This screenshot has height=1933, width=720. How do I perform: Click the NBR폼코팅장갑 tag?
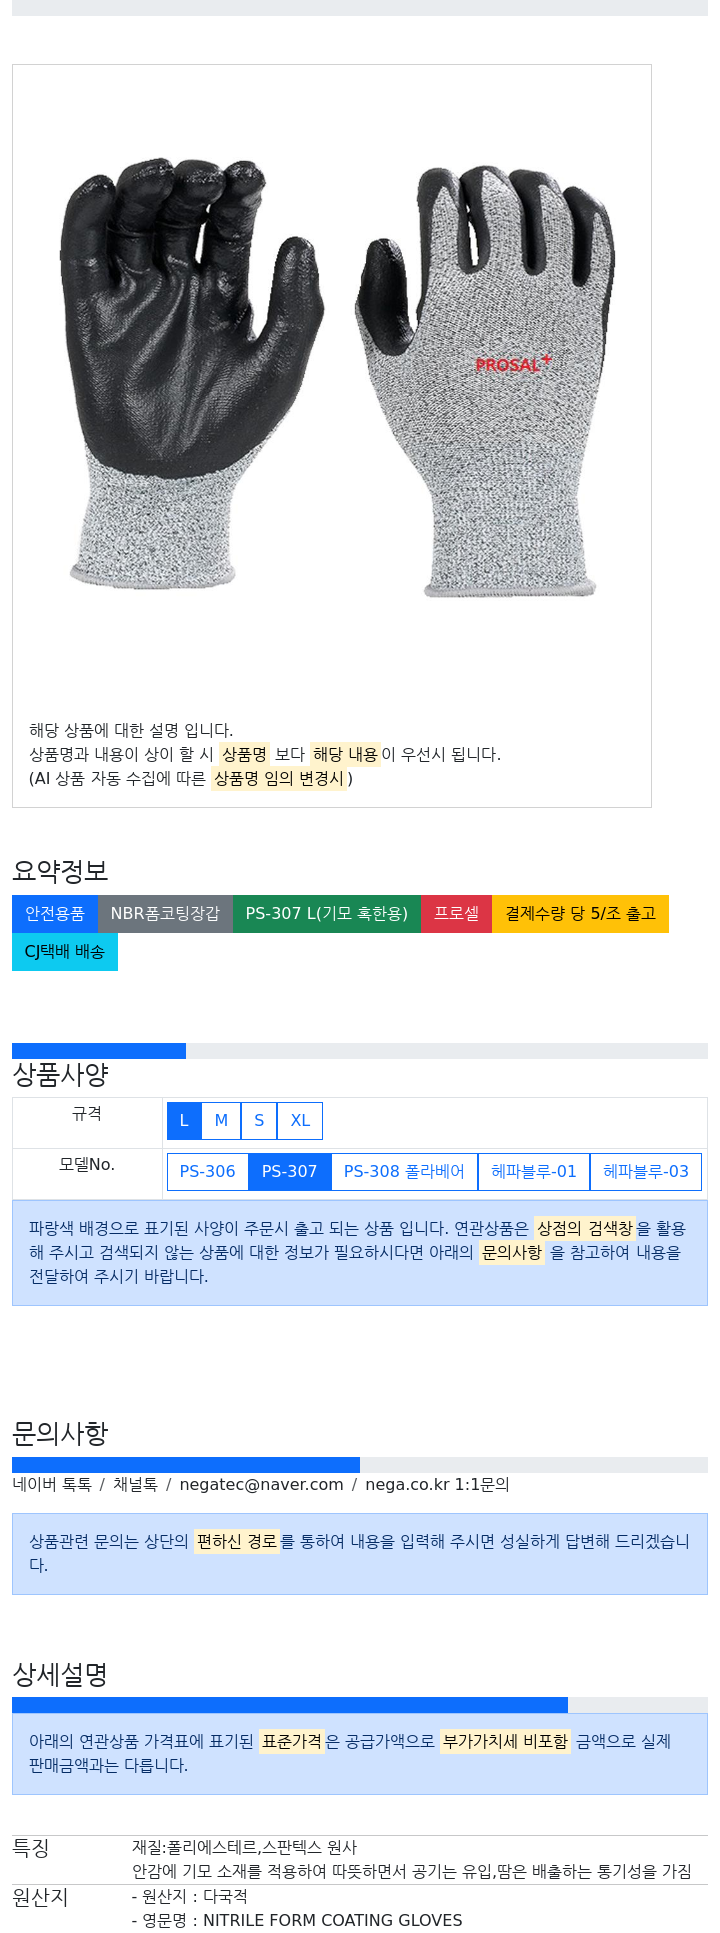pyautogui.click(x=165, y=914)
